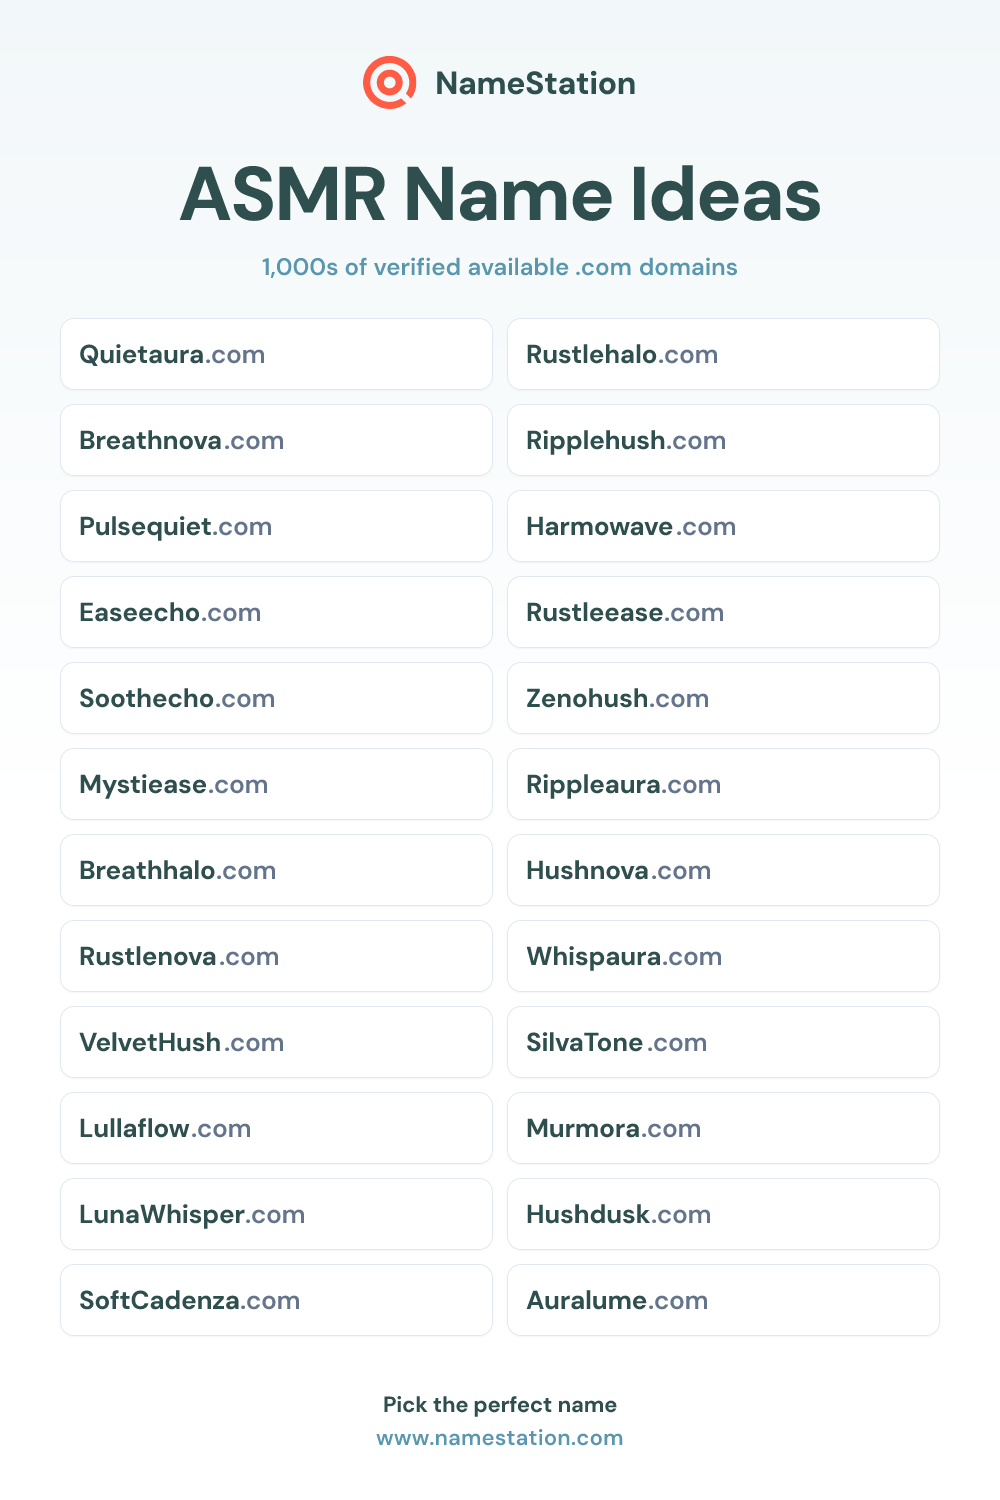1000x1500 pixels.
Task: Click the Hushnova.com card
Action: coord(723,870)
